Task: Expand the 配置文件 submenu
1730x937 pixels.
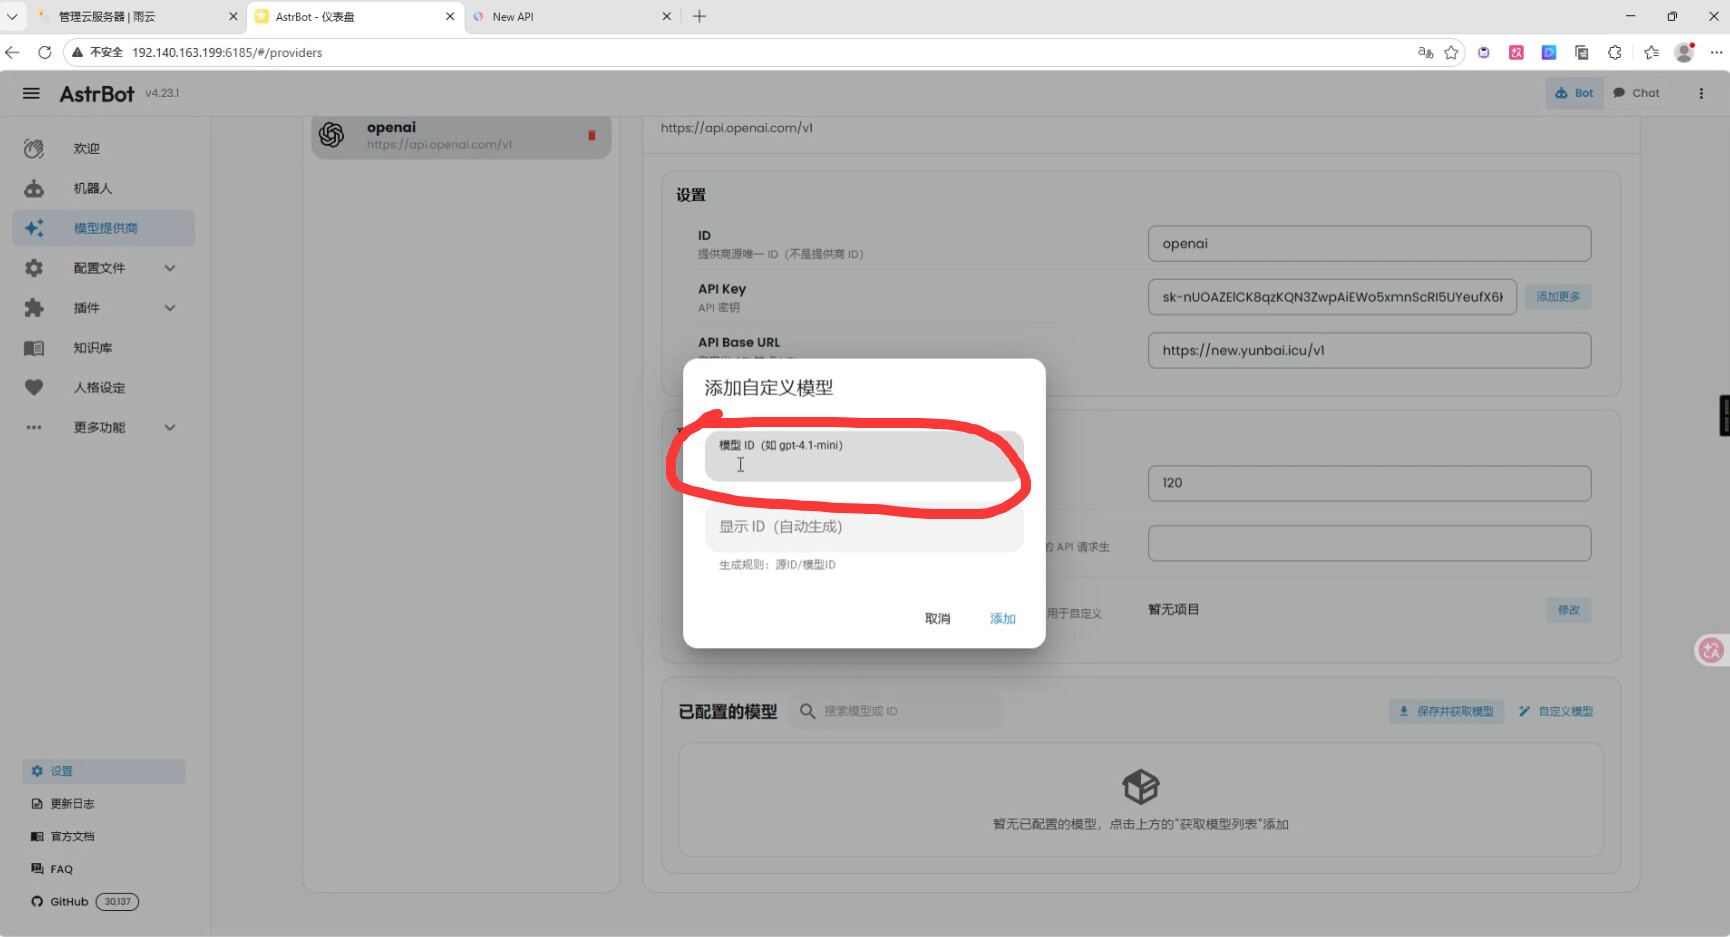Action: (x=170, y=268)
